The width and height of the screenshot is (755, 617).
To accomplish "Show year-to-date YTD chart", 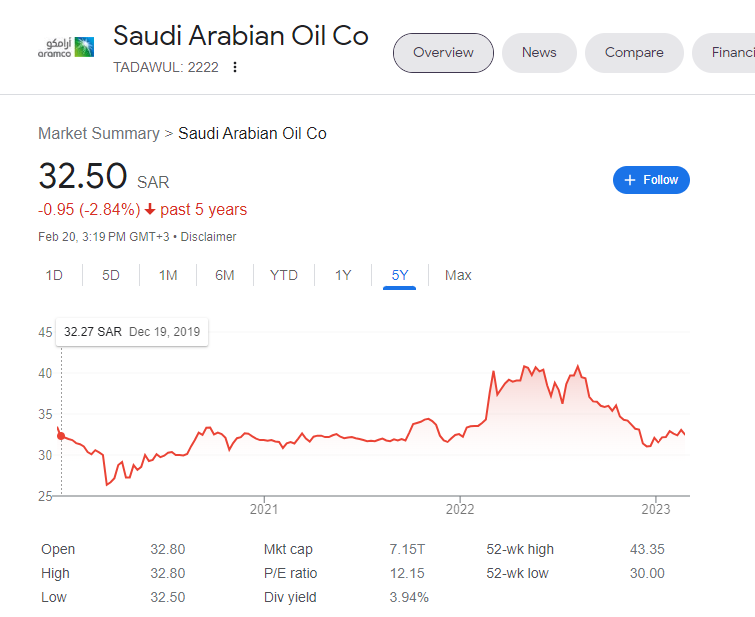I will click(x=284, y=275).
